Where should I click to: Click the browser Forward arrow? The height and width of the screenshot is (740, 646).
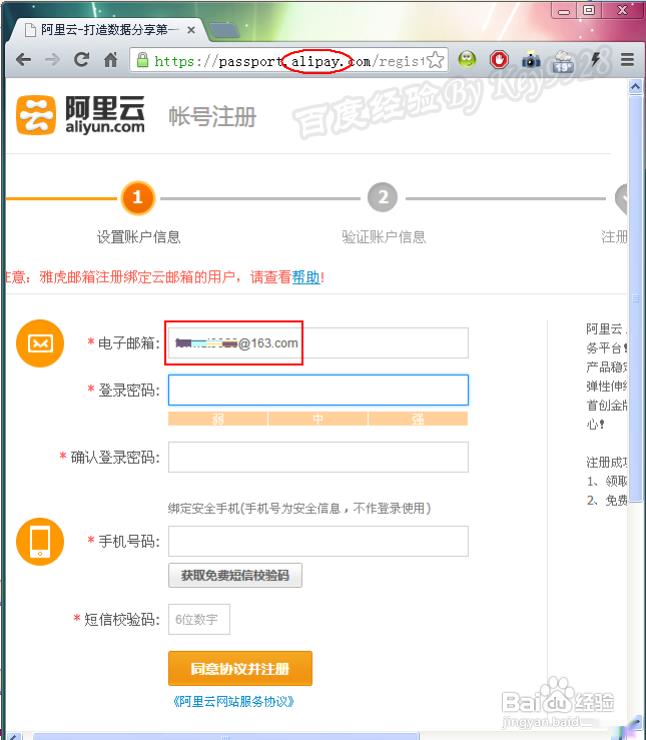[52, 60]
